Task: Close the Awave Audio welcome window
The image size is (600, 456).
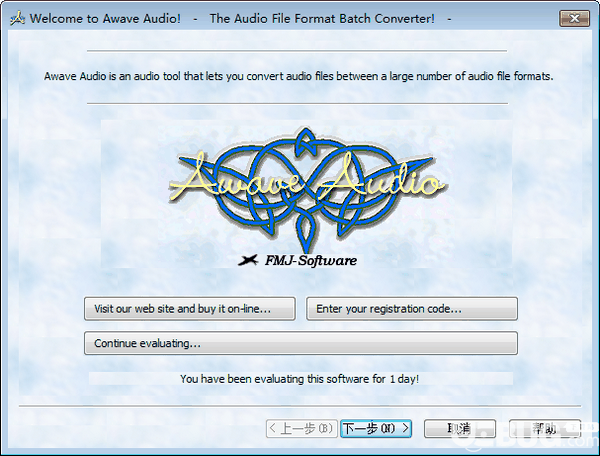Action: tap(574, 18)
